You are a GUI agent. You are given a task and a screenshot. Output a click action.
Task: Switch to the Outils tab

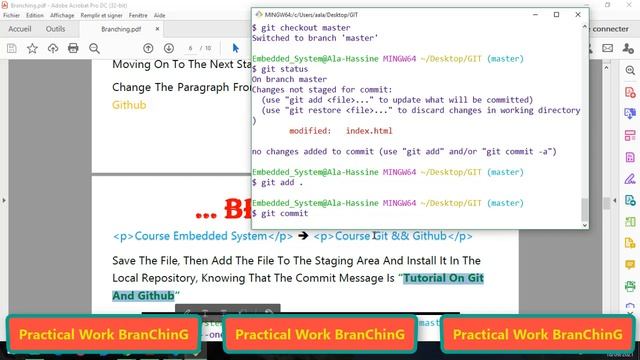(x=56, y=29)
